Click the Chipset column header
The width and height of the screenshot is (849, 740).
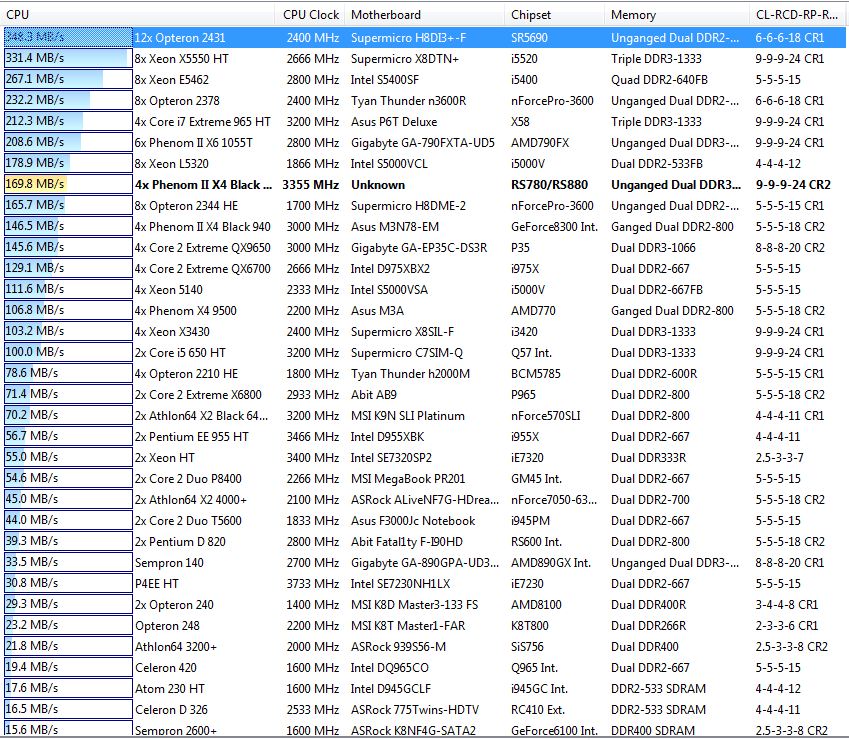531,15
